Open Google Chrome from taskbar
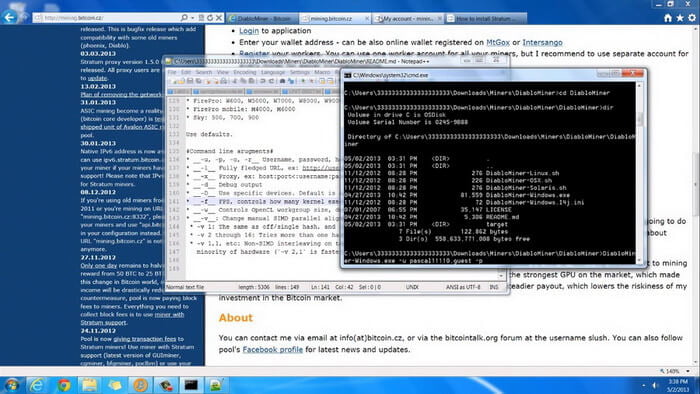The image size is (700, 394). [x=63, y=385]
